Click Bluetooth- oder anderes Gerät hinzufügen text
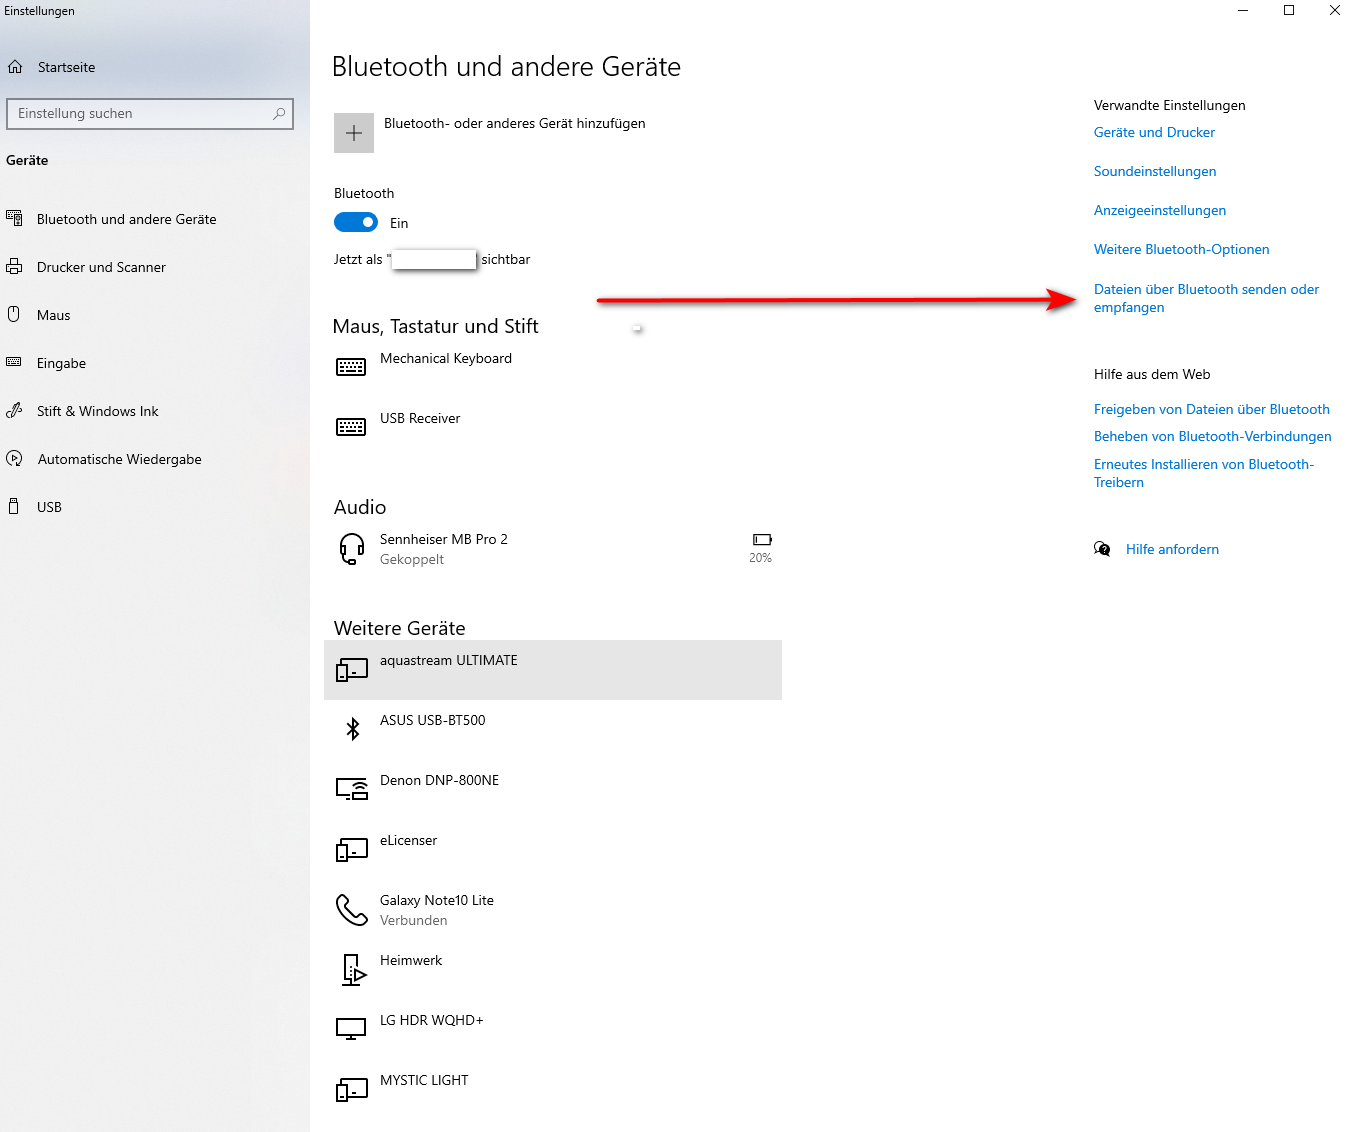The width and height of the screenshot is (1353, 1132). pyautogui.click(x=514, y=123)
